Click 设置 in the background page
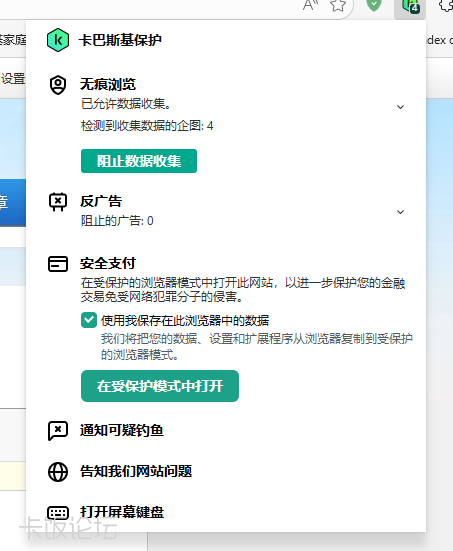 pos(13,79)
